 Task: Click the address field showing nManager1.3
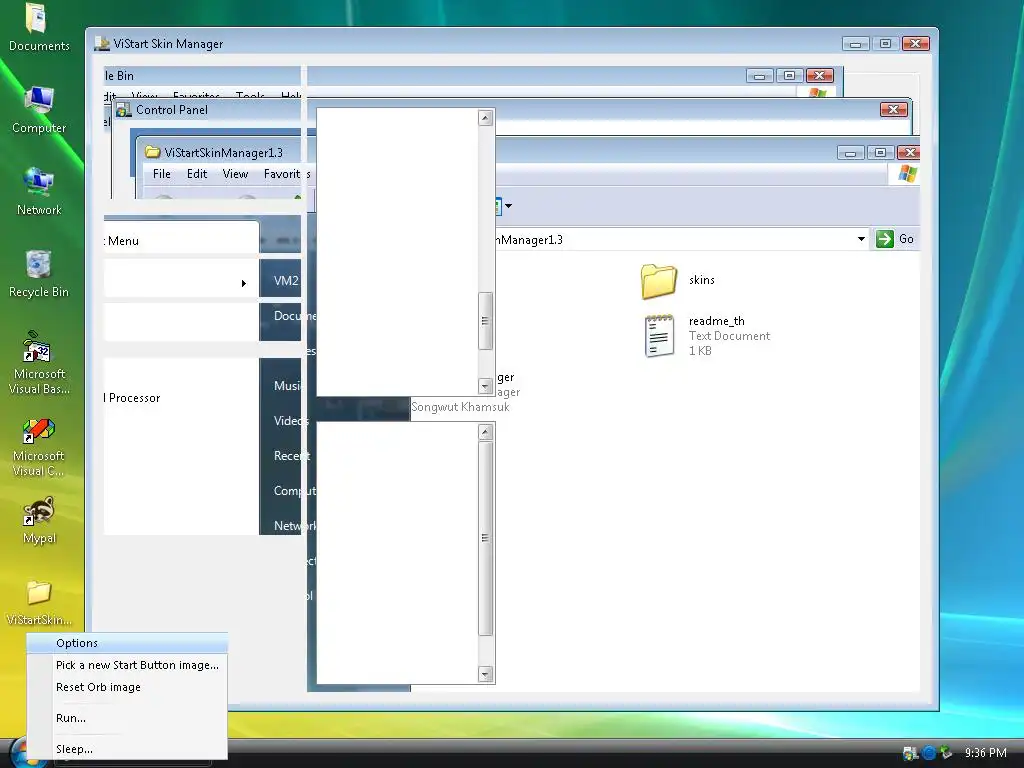(675, 239)
